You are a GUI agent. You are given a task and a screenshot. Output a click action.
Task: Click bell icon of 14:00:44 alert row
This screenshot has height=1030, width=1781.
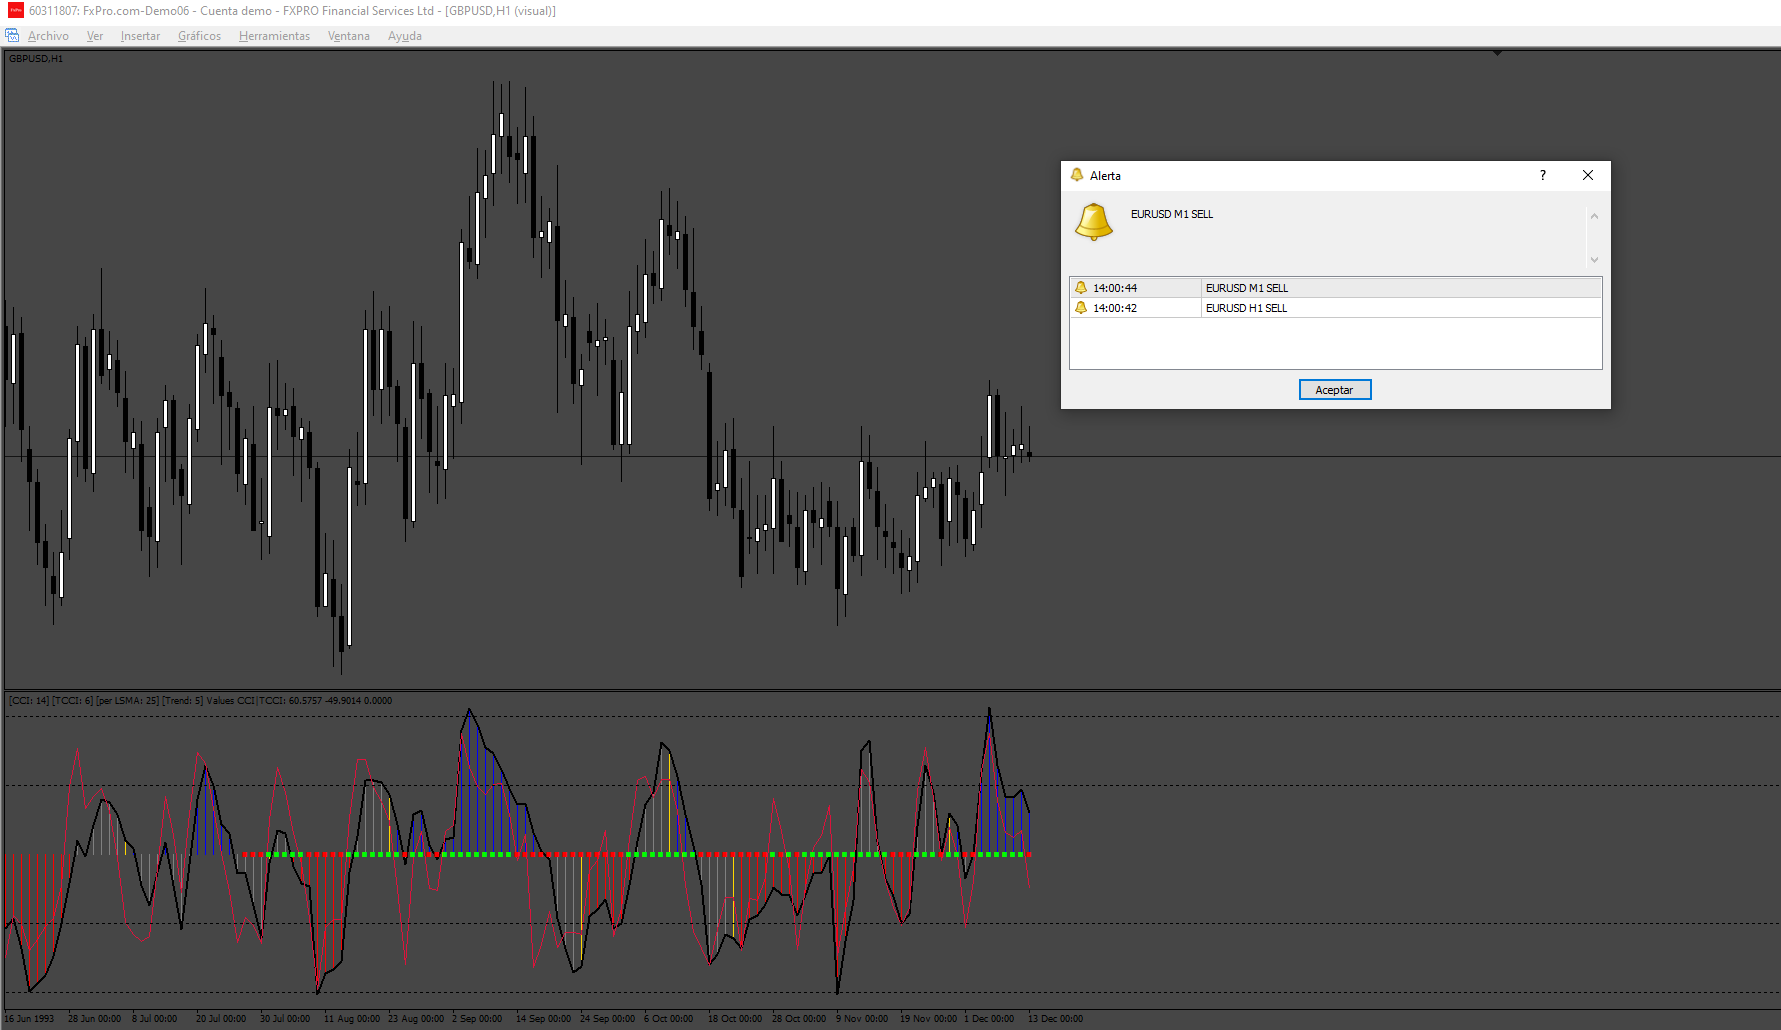coord(1081,288)
